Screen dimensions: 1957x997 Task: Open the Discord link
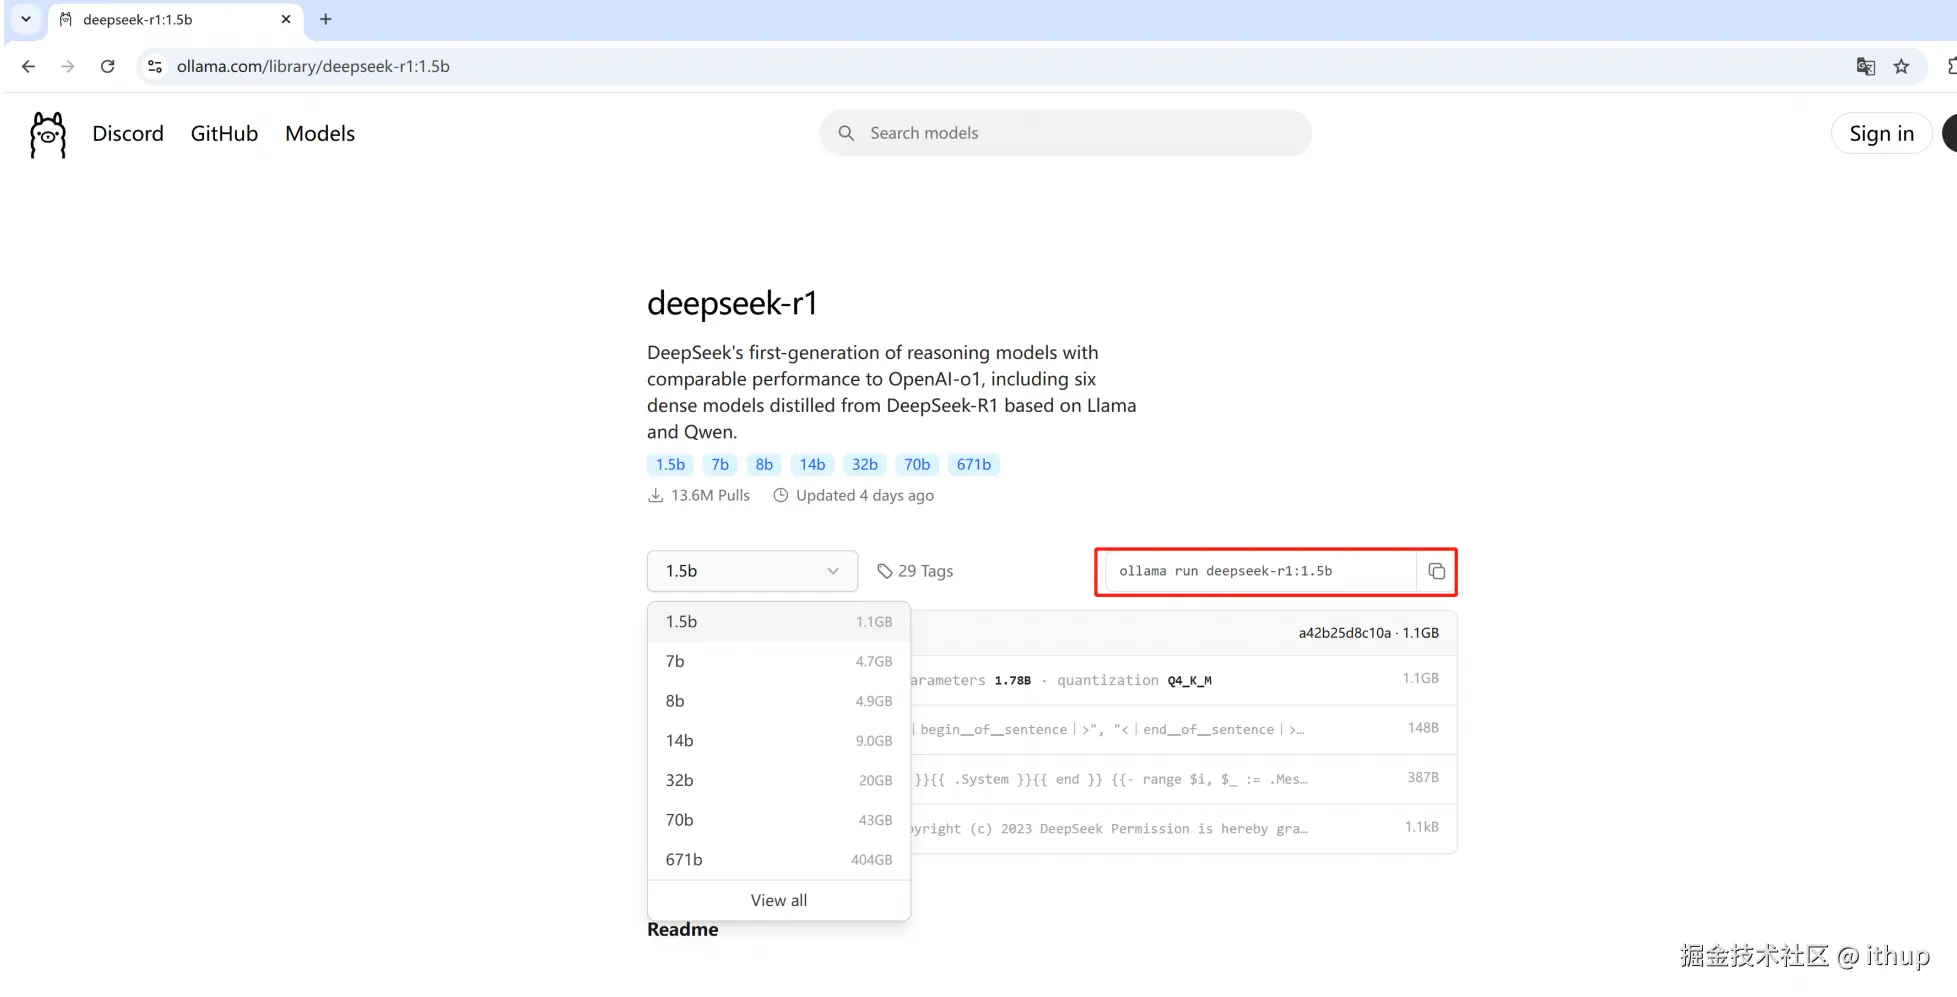[x=128, y=134]
